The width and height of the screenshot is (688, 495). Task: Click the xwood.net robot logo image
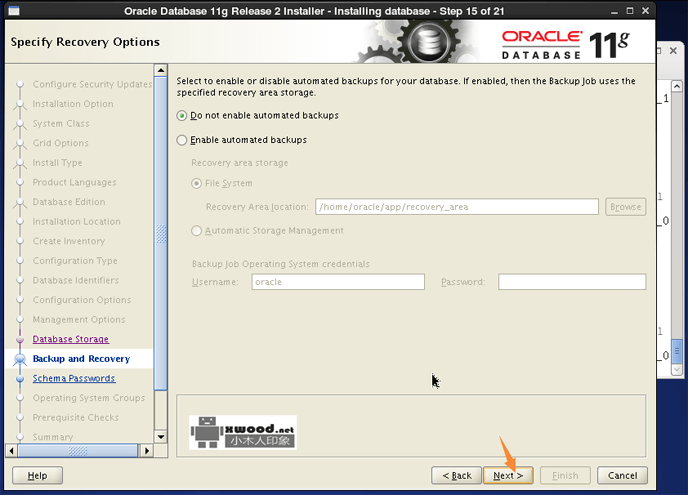tap(243, 432)
